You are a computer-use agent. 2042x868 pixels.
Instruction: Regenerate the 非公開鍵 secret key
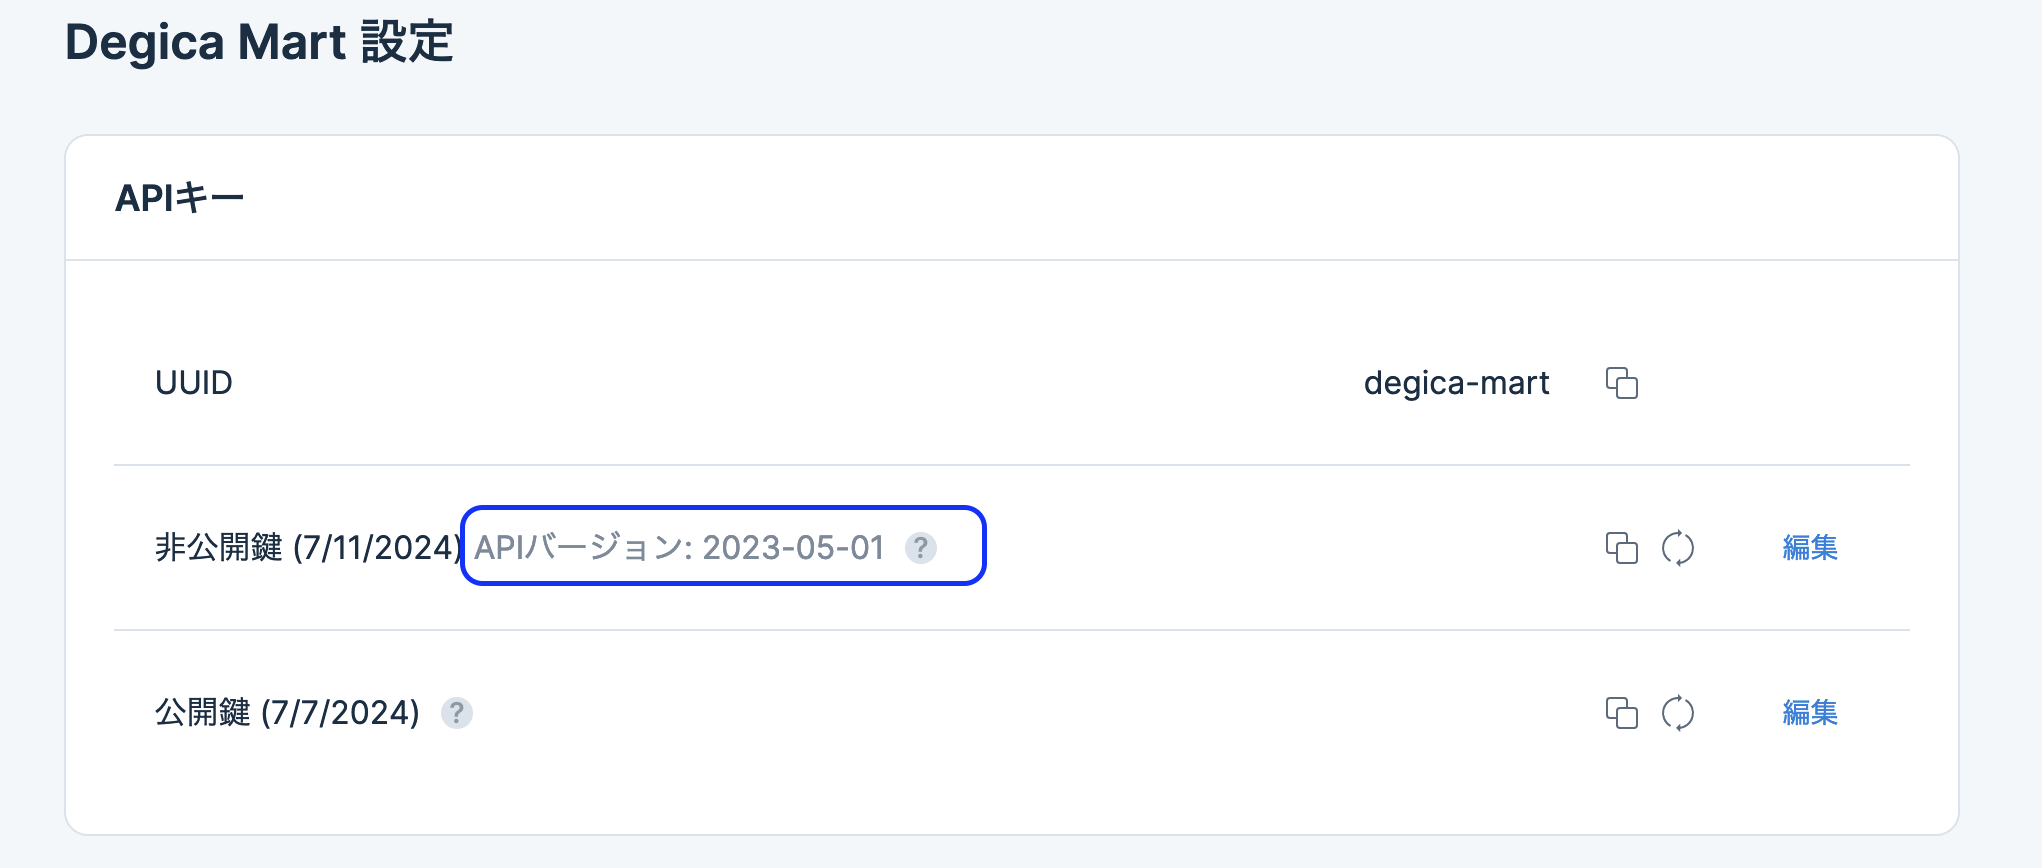click(x=1677, y=548)
